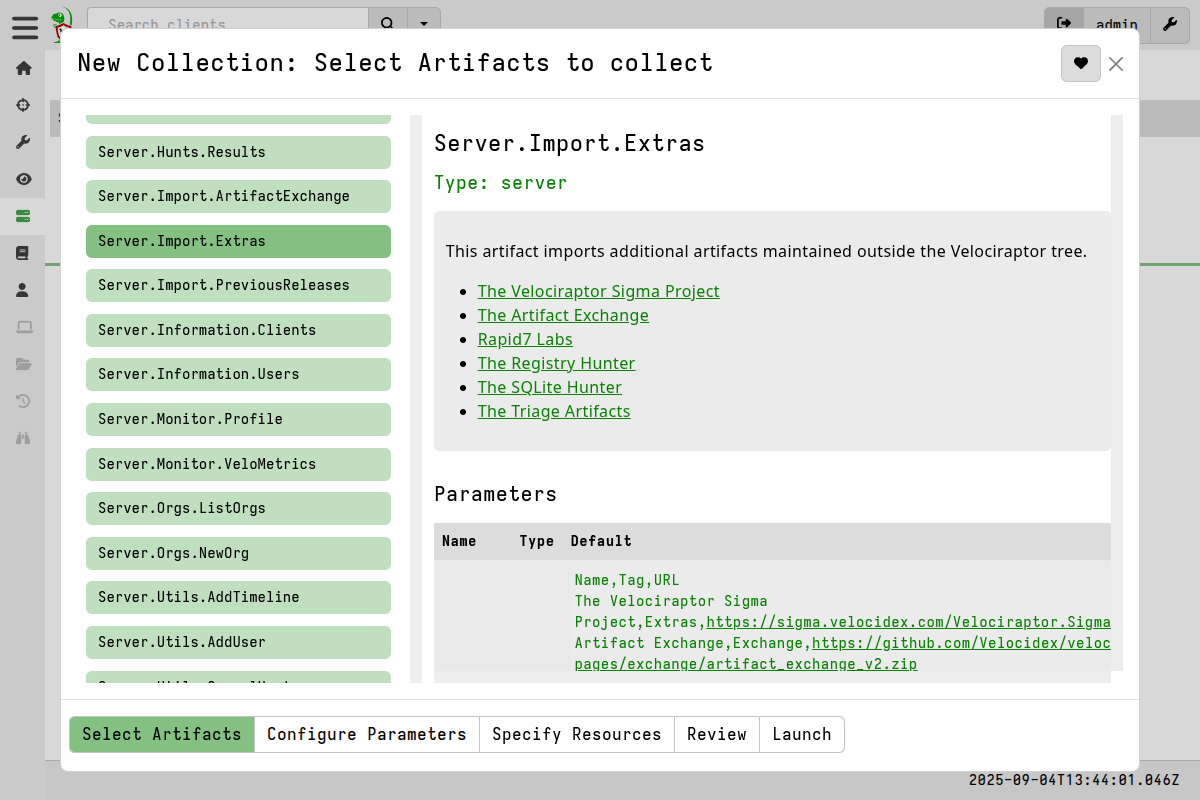
Task: Click the notebook icon in sidebar
Action: (24, 253)
